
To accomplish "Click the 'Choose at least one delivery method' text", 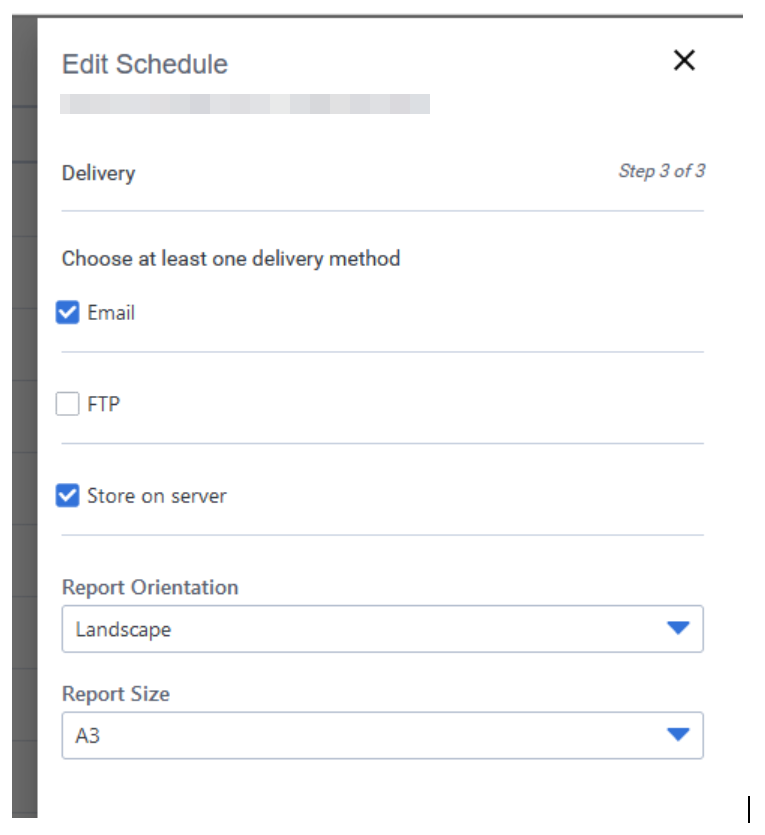I will [231, 259].
